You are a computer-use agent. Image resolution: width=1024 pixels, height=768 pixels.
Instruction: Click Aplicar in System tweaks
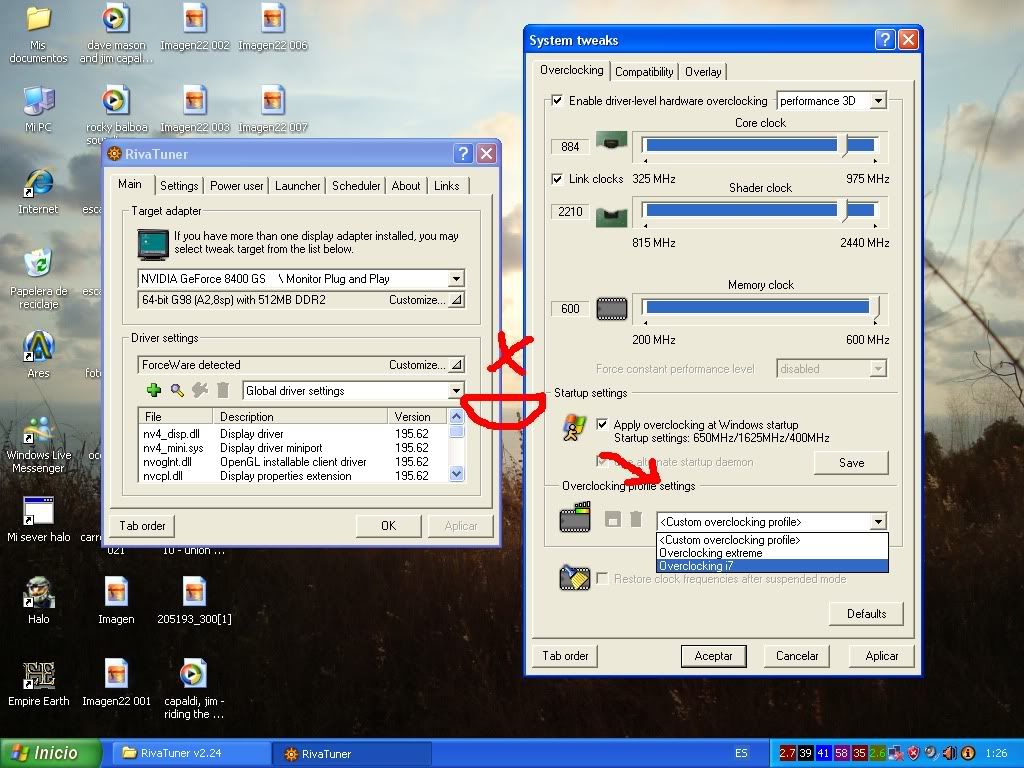(x=882, y=656)
